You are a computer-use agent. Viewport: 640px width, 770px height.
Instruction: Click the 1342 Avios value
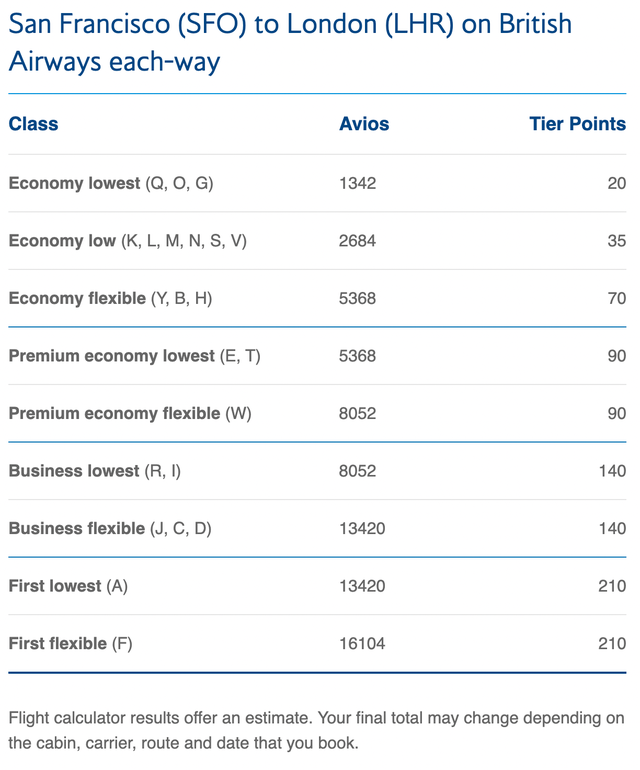point(358,183)
